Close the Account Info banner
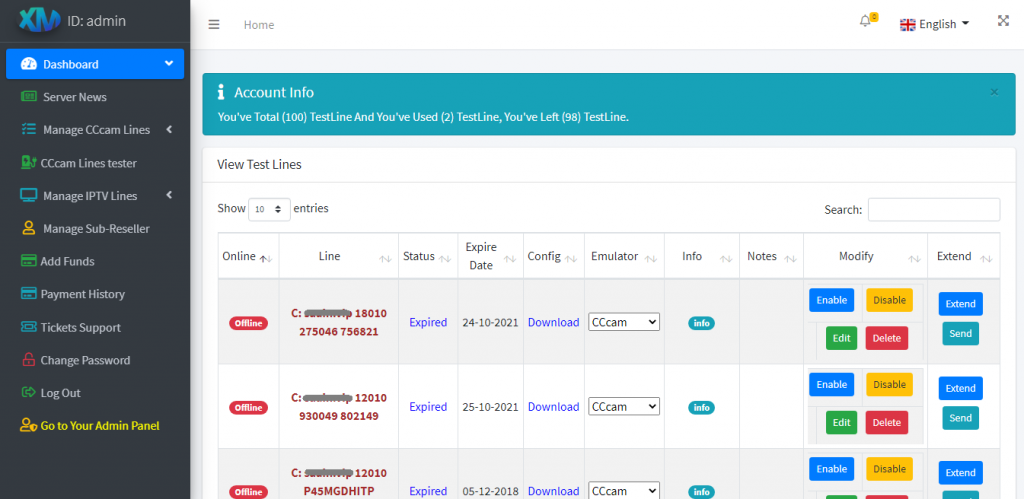Viewport: 1024px width, 499px height. coord(994,92)
